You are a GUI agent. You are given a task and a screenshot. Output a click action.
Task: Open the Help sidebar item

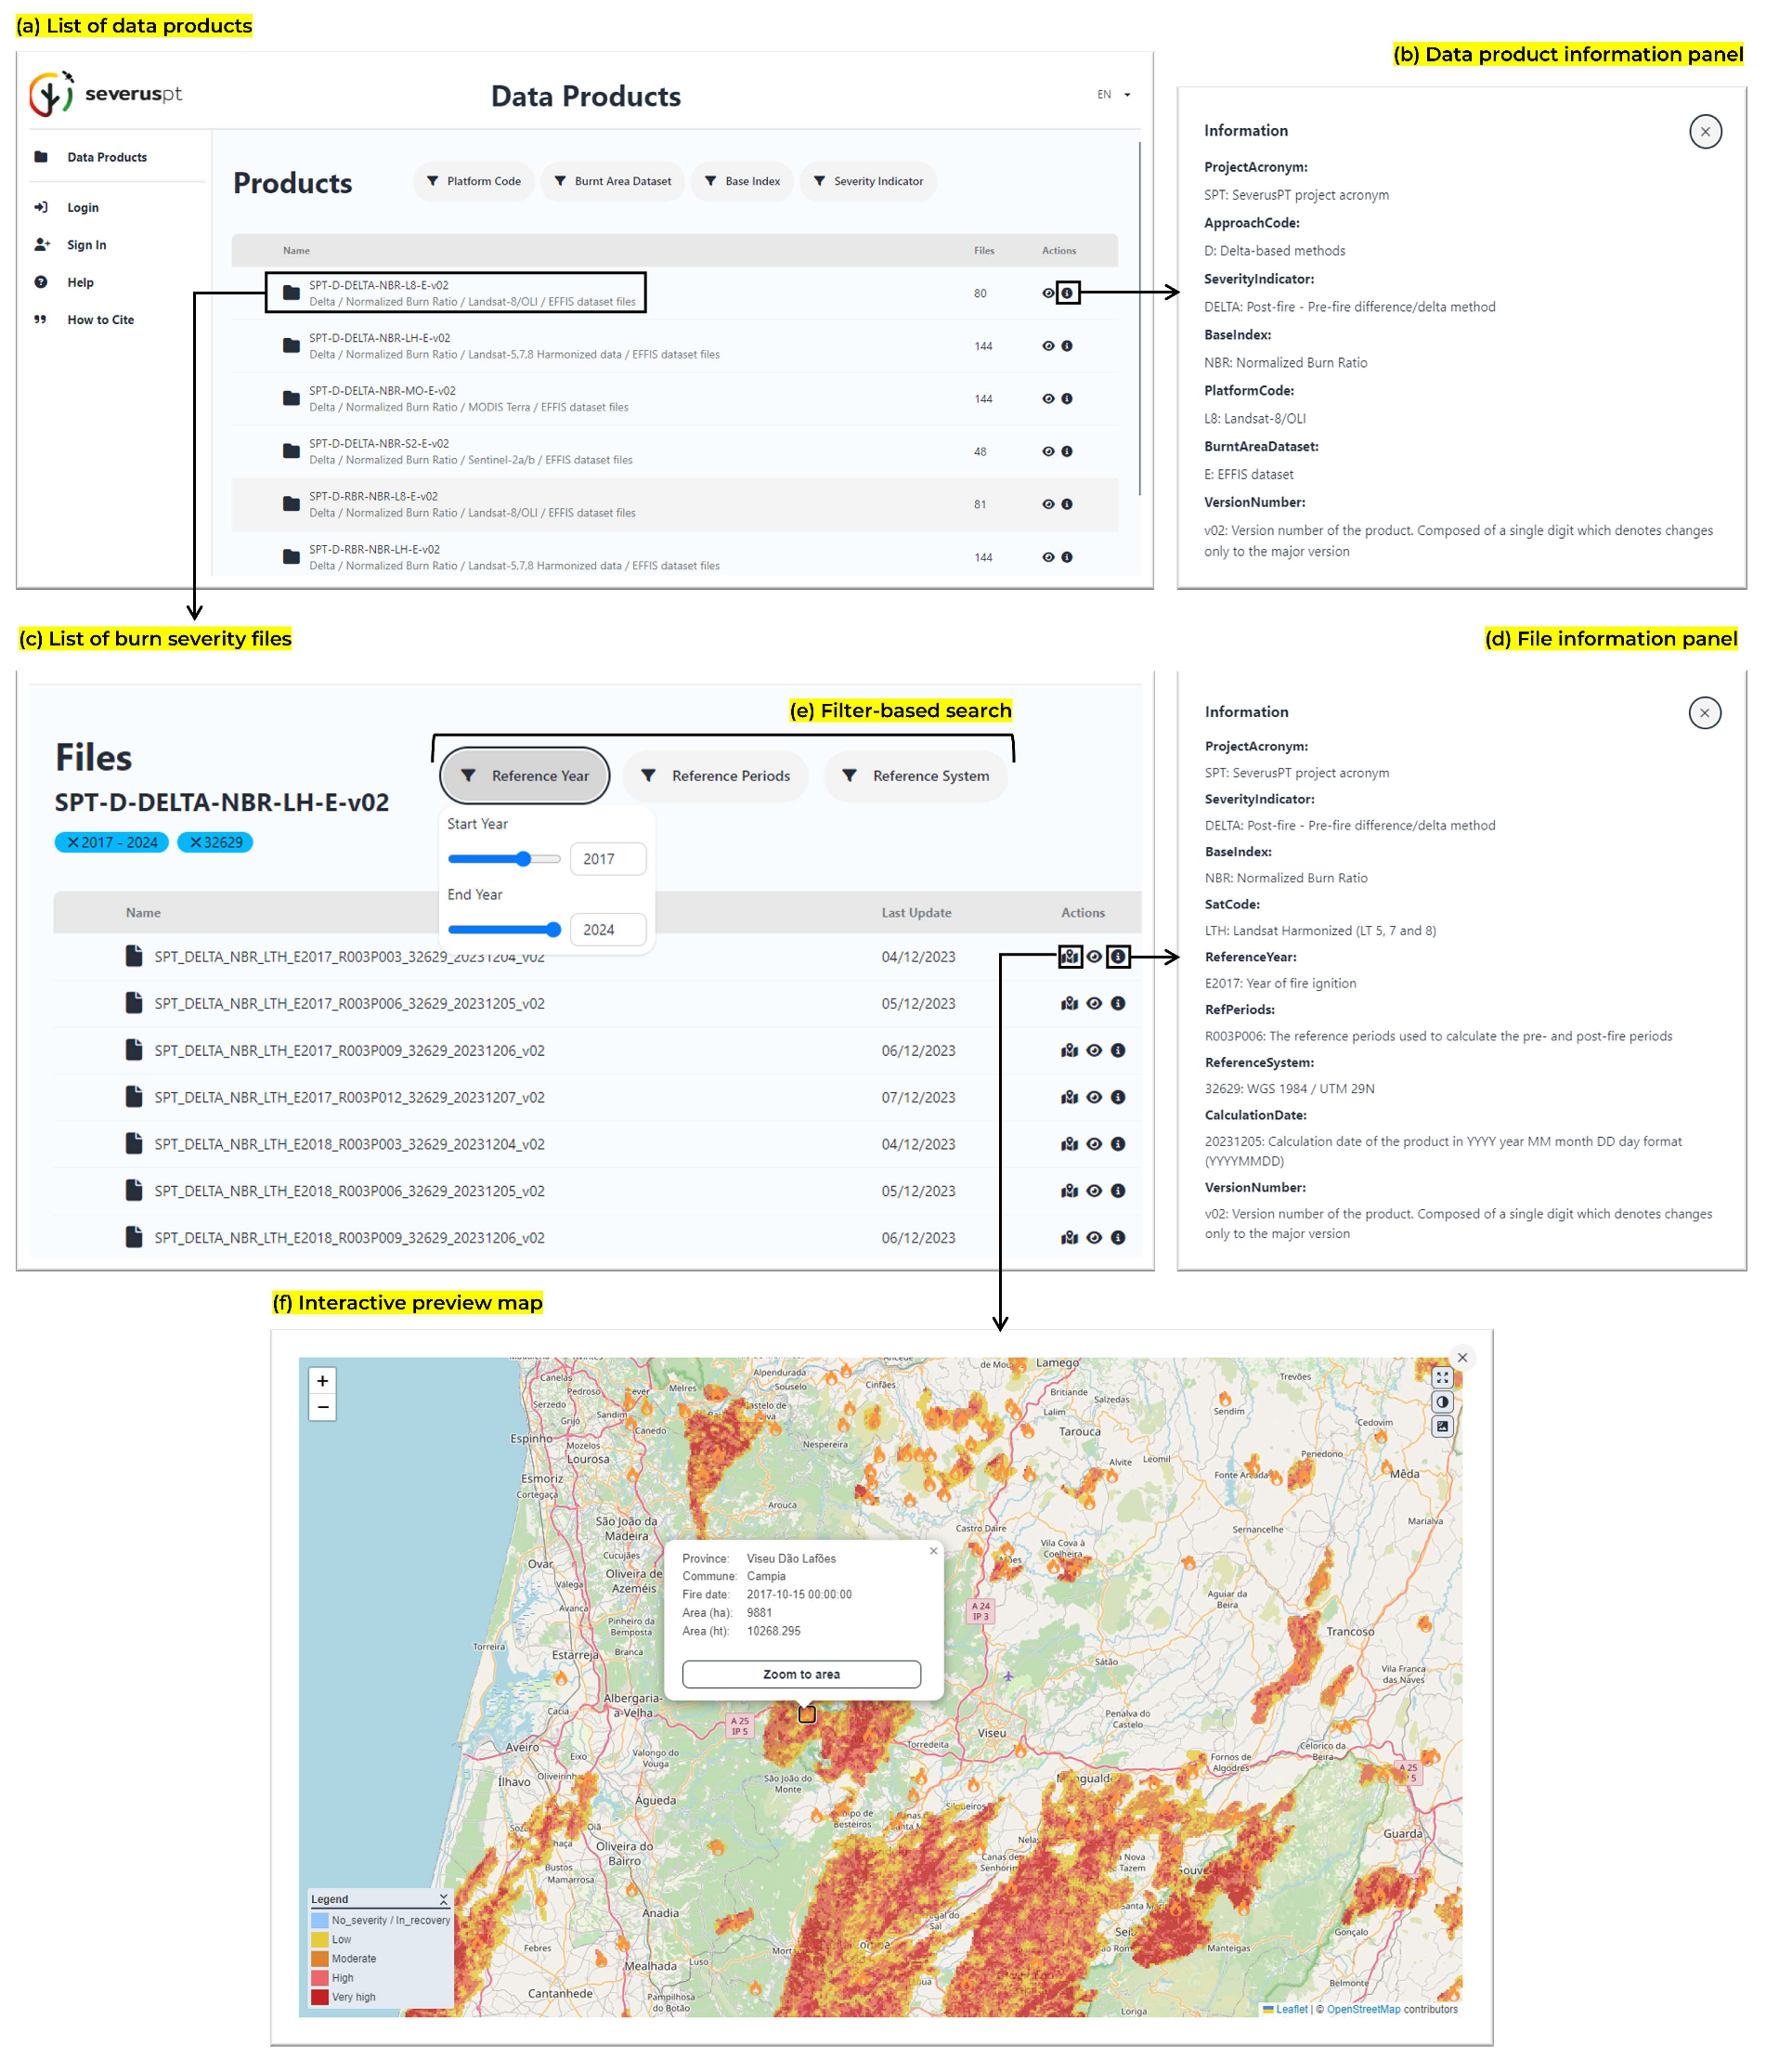[x=80, y=282]
